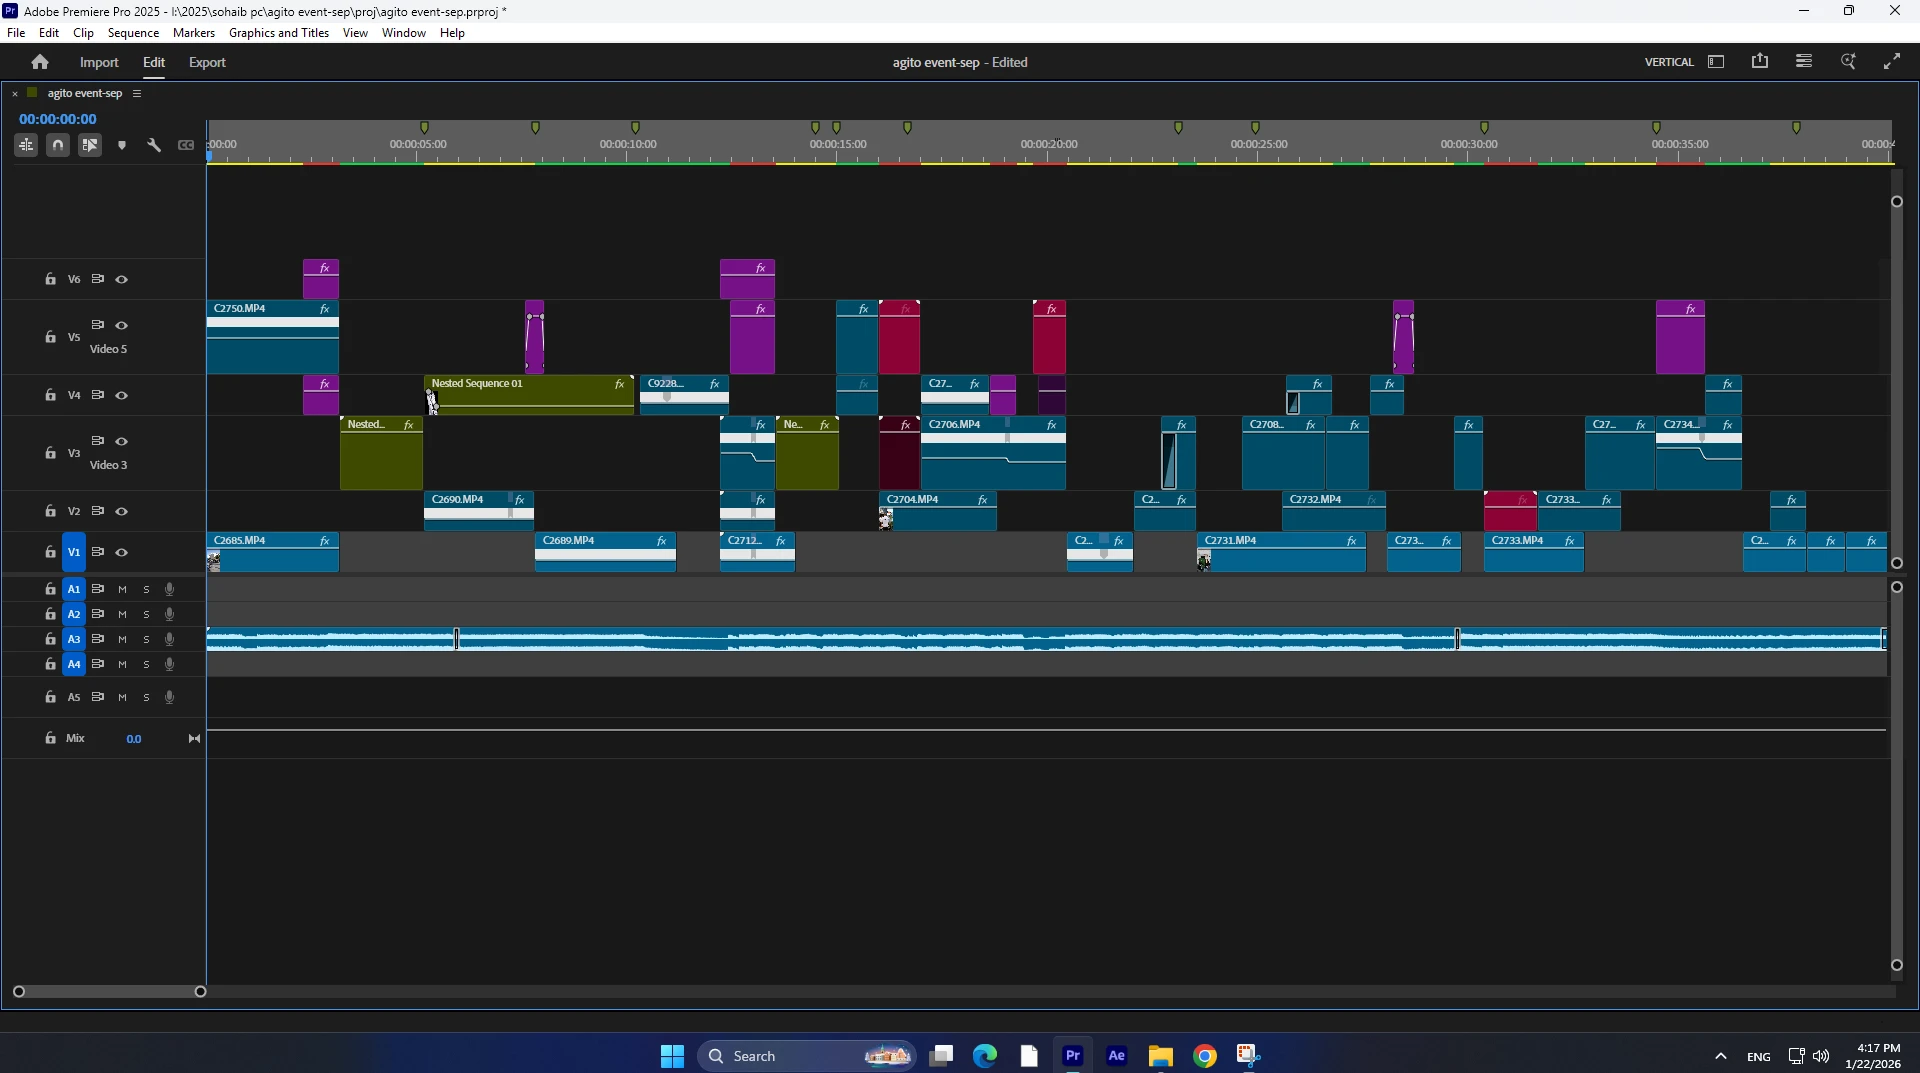Enable voice-over record on track A1
The width and height of the screenshot is (1920, 1073).
pos(170,589)
